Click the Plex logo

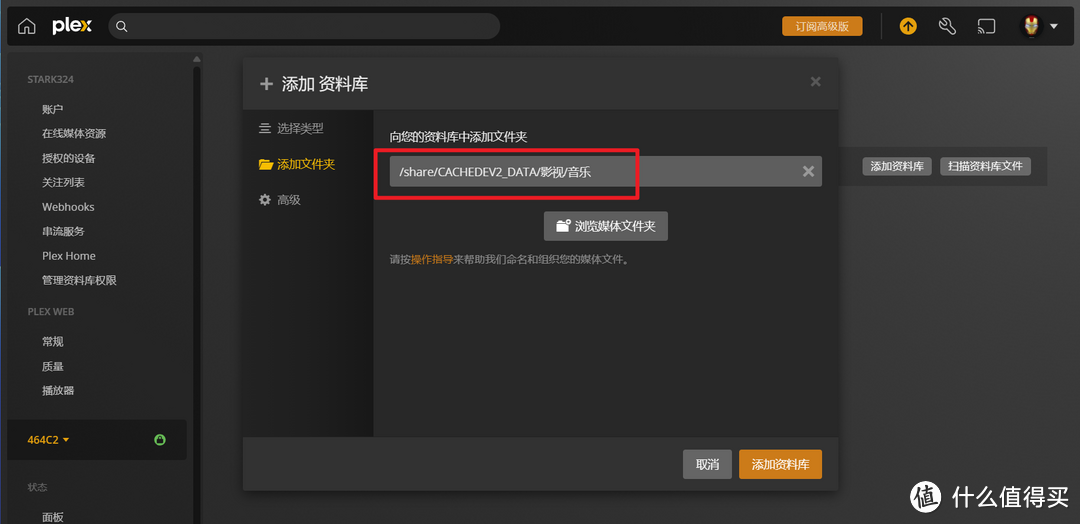click(x=71, y=27)
